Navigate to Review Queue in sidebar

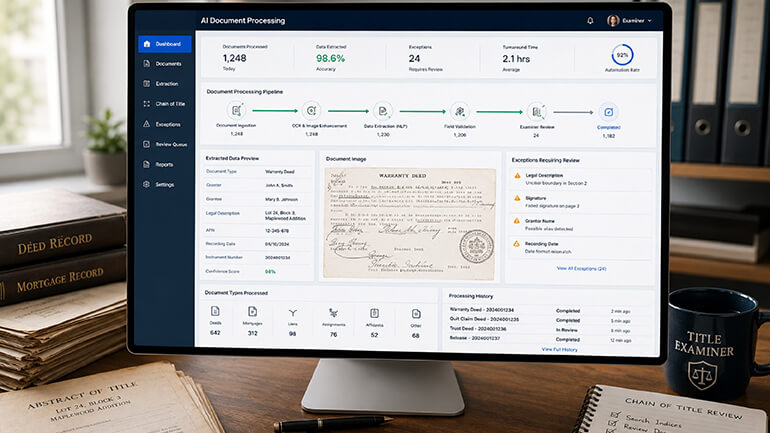pos(165,144)
